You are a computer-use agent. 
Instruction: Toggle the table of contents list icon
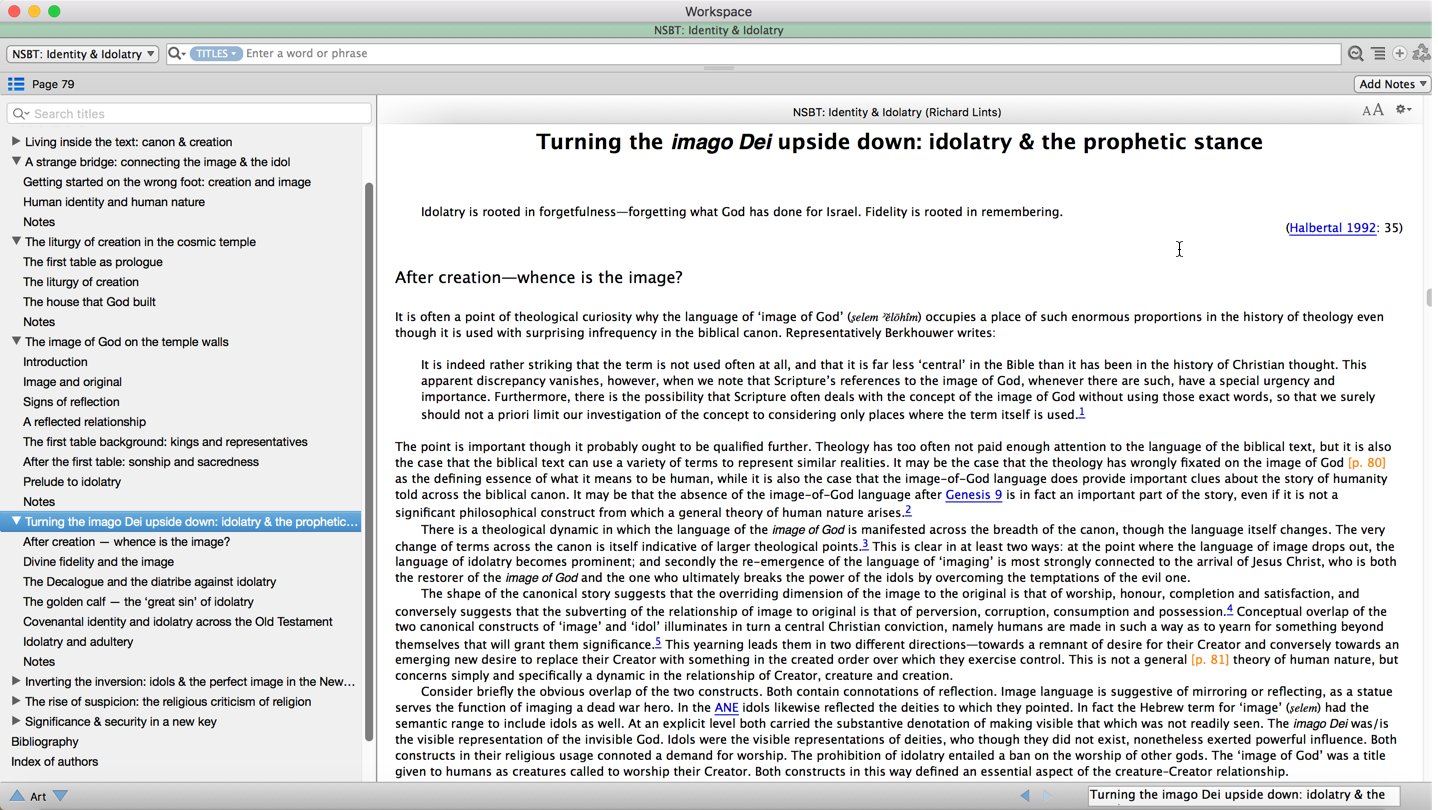[x=16, y=84]
